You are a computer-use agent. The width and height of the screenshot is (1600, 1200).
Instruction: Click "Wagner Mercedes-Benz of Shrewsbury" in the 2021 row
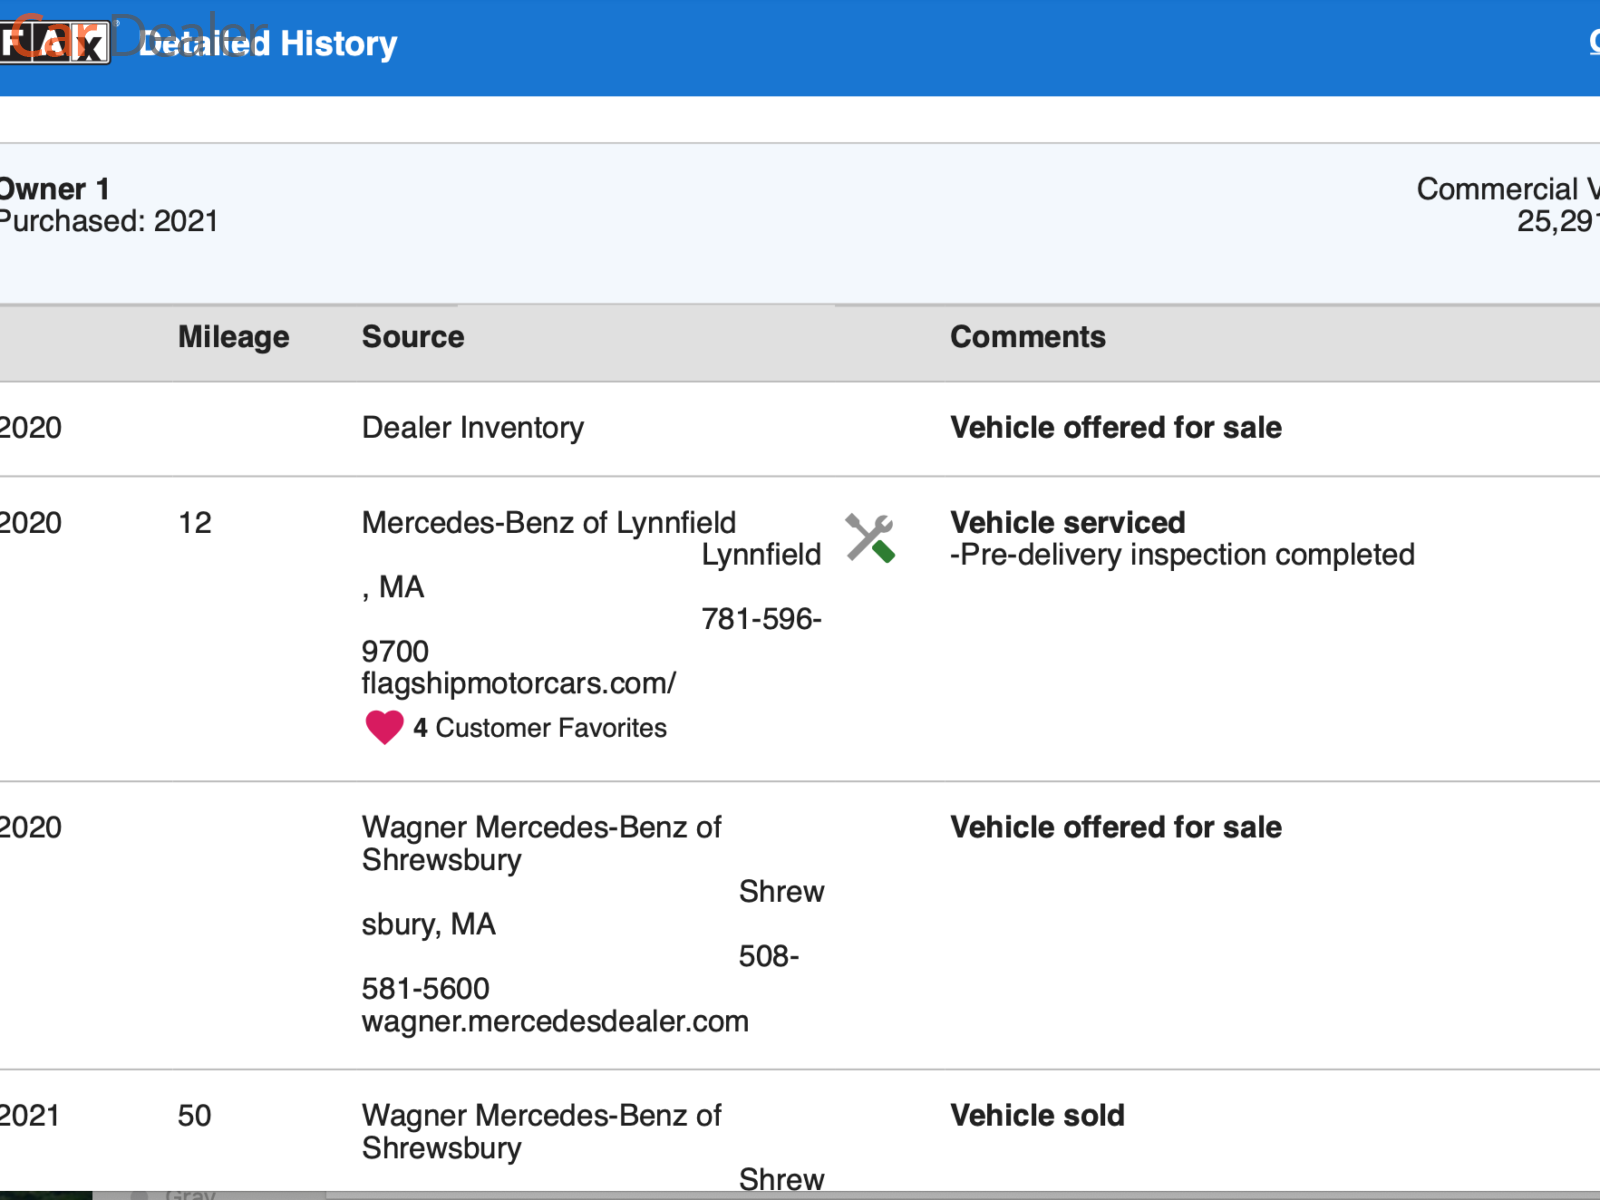tap(541, 1132)
